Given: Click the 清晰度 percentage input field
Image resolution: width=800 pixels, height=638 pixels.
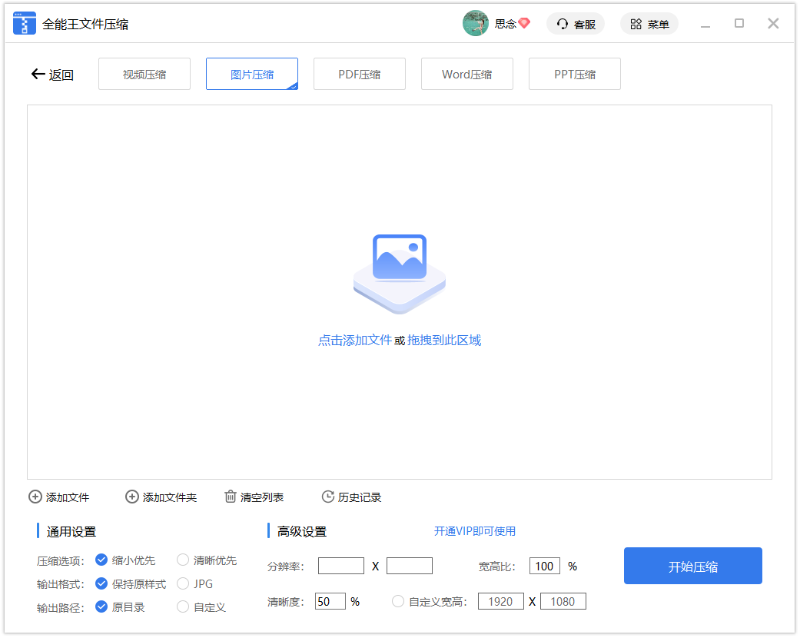Looking at the screenshot, I should [330, 602].
